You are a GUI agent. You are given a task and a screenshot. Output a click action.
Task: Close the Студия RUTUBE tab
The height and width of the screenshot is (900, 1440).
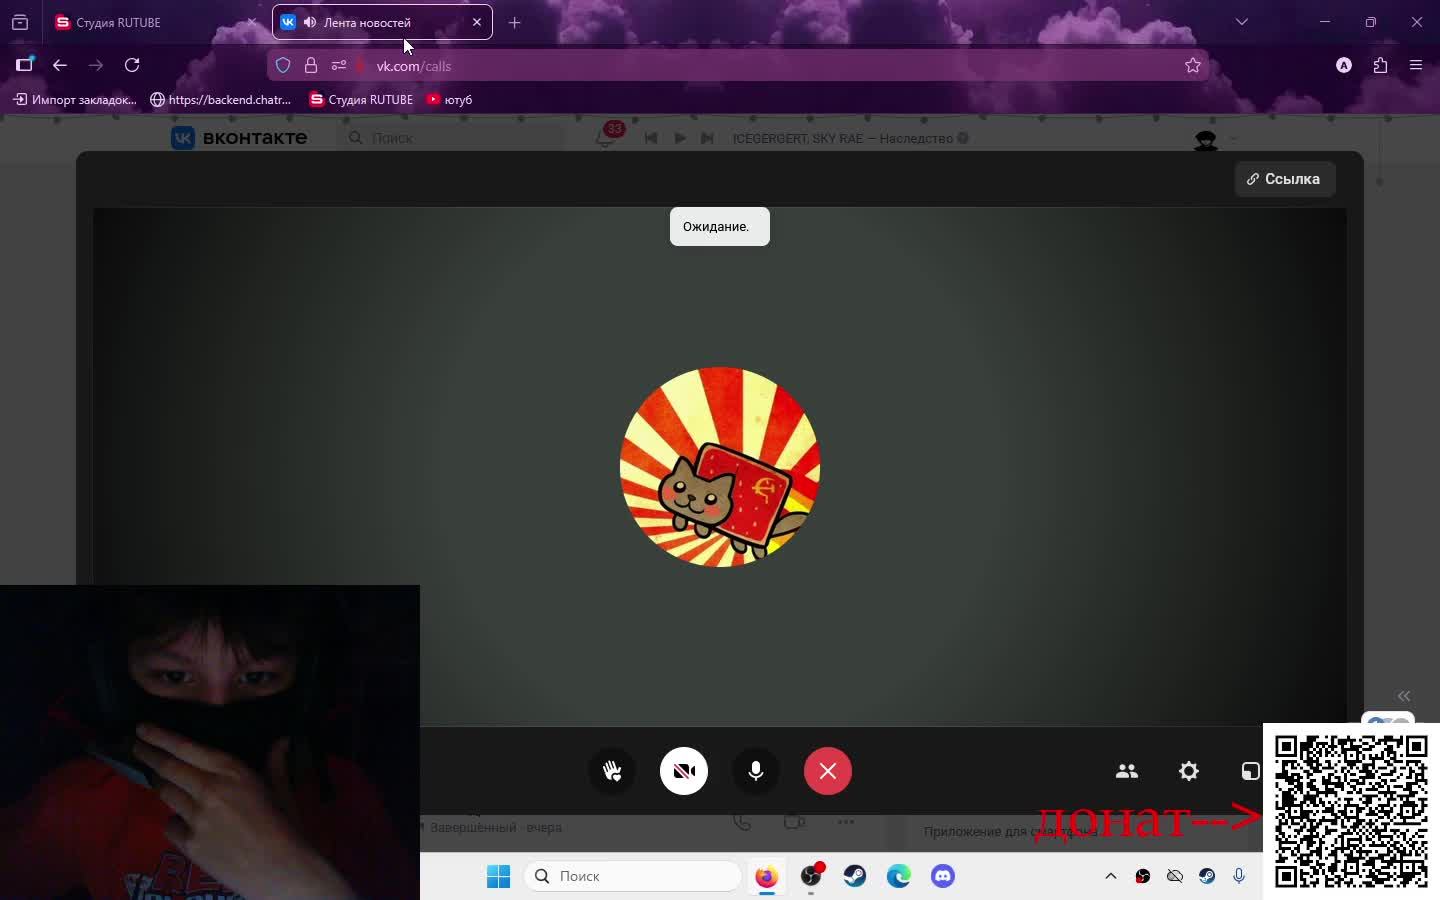[252, 22]
